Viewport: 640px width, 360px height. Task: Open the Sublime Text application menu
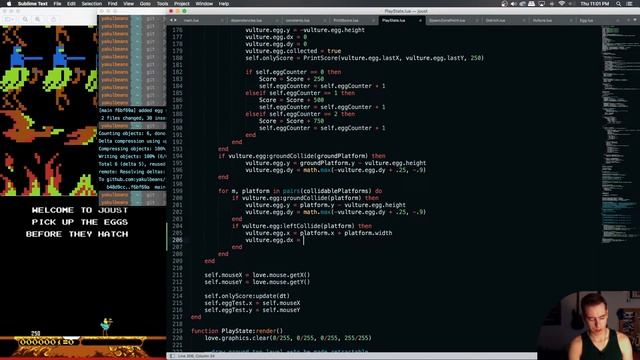[33, 4]
